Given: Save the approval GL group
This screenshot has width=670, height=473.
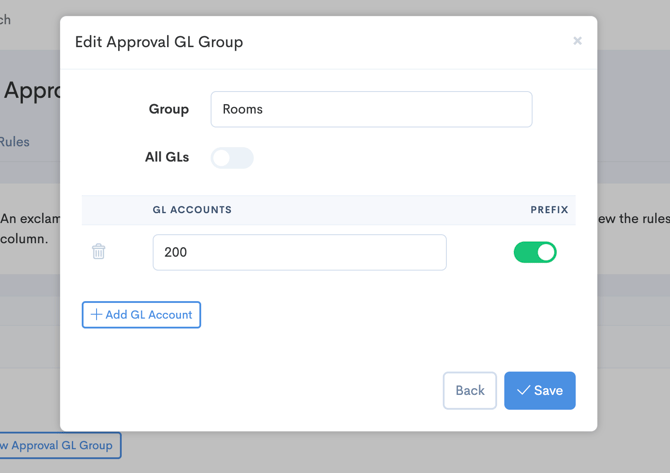Looking at the screenshot, I should pos(540,391).
